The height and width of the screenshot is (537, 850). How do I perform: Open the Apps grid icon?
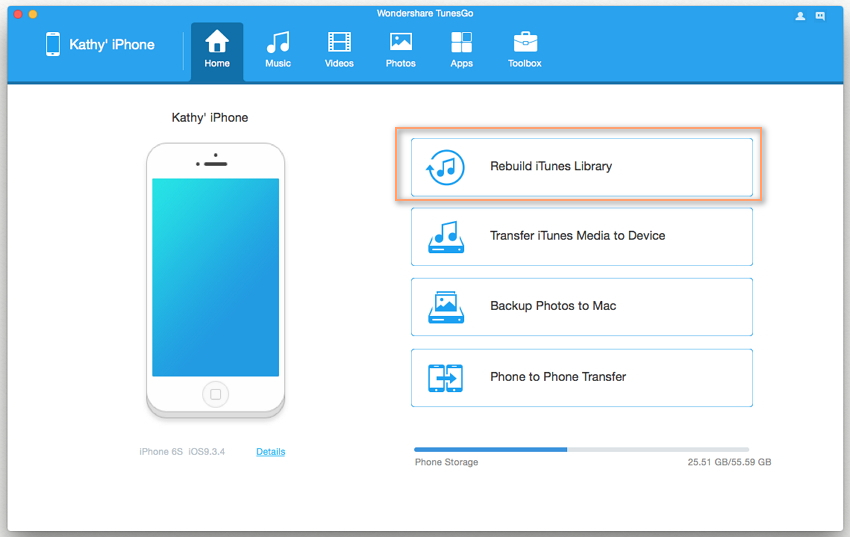click(x=461, y=42)
